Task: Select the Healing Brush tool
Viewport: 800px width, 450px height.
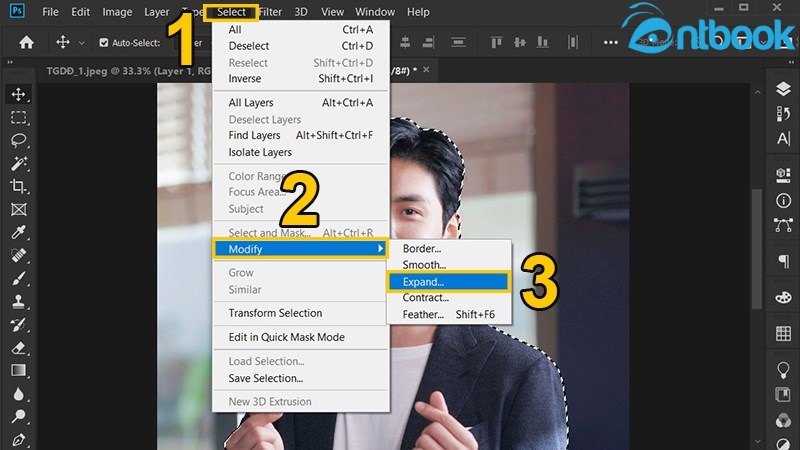Action: pos(19,255)
